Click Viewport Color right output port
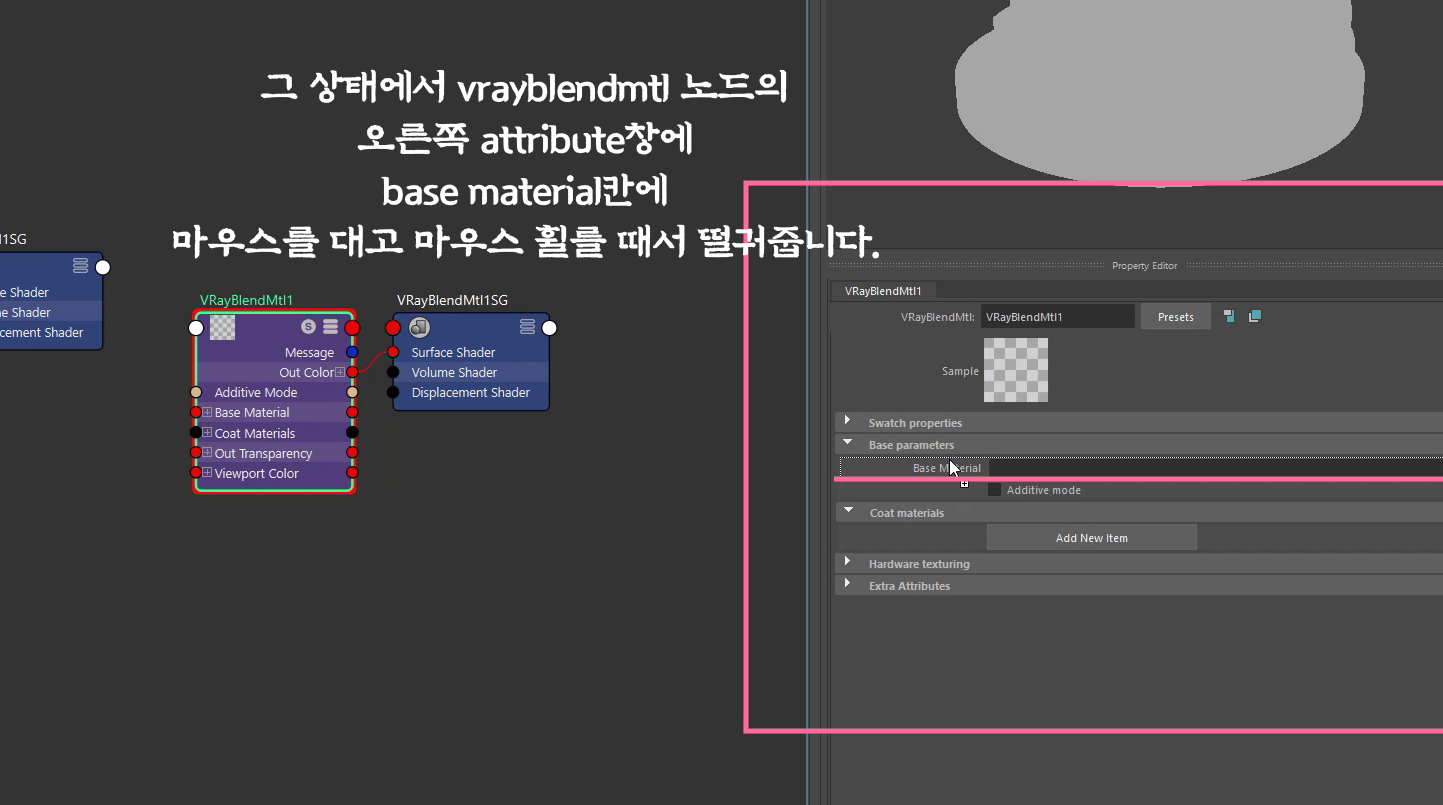Viewport: 1443px width, 805px height. click(352, 473)
